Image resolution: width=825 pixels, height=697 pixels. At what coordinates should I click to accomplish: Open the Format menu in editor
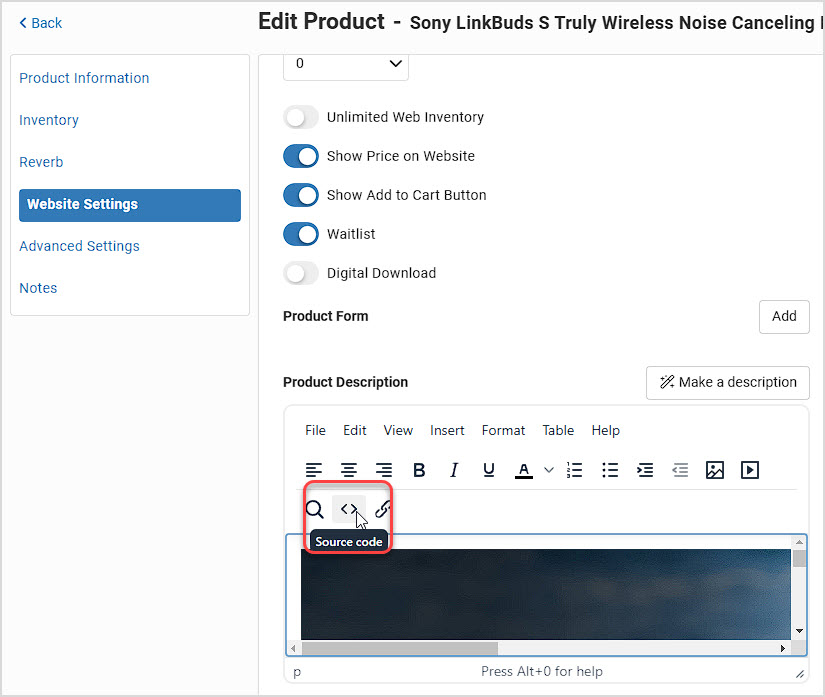503,430
